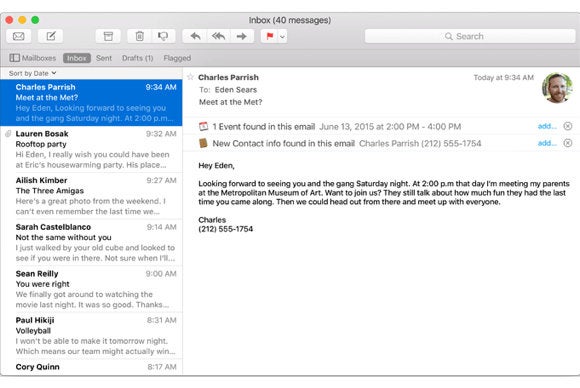
Task: Select the Inbox tab
Action: (77, 58)
